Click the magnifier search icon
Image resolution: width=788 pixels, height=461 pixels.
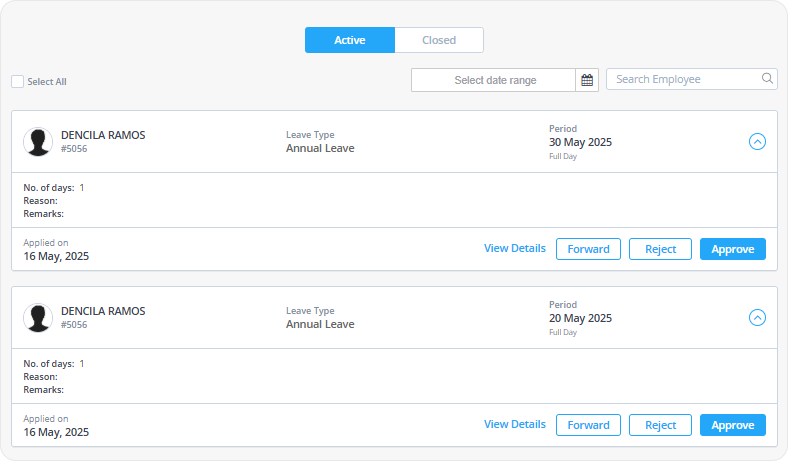click(x=767, y=78)
